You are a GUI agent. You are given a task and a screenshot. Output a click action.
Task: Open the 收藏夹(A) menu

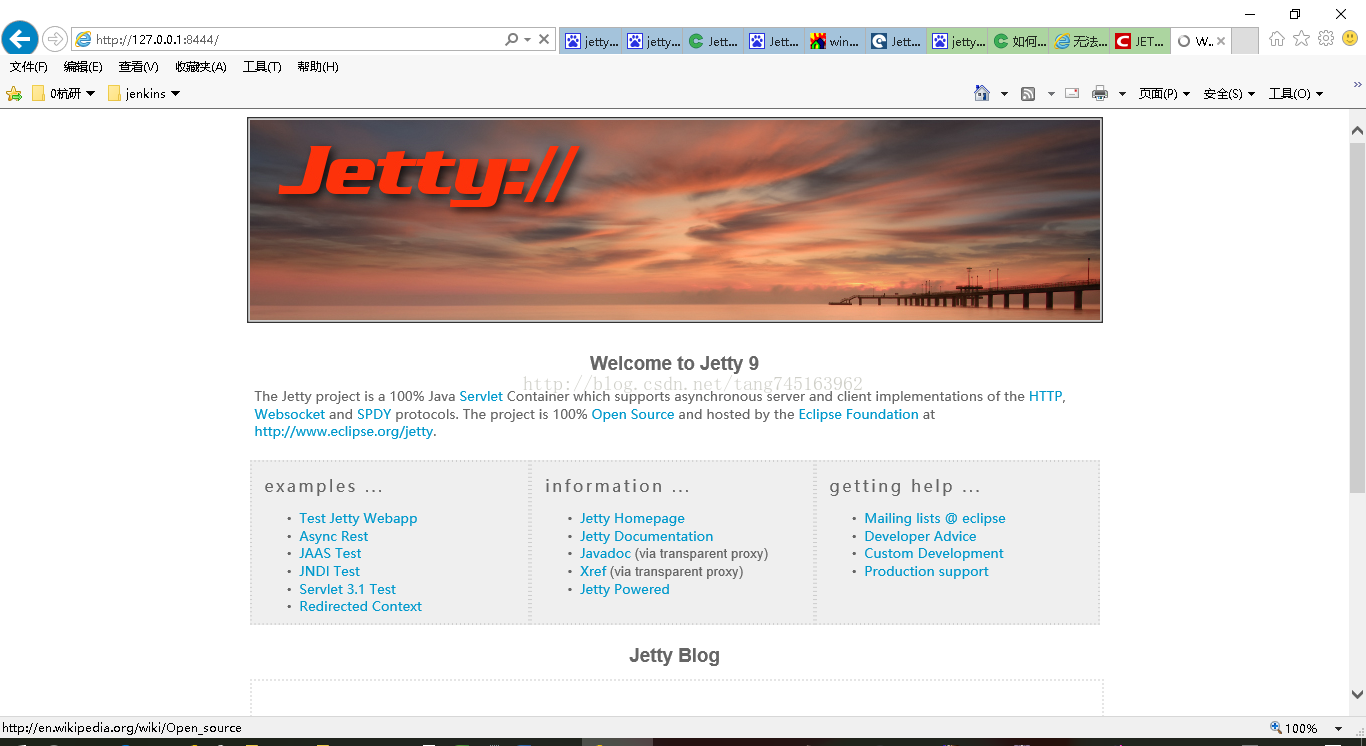[201, 67]
